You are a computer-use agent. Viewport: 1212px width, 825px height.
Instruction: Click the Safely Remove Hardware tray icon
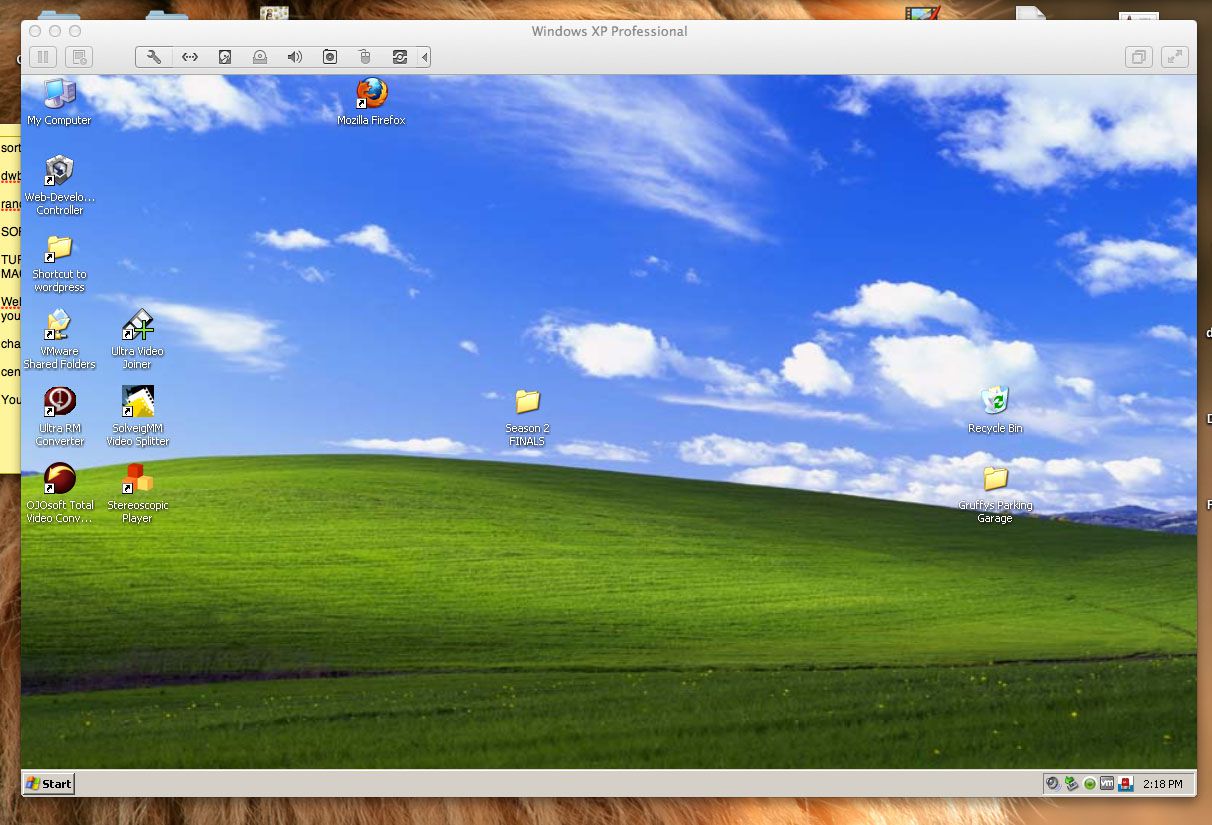click(1071, 784)
